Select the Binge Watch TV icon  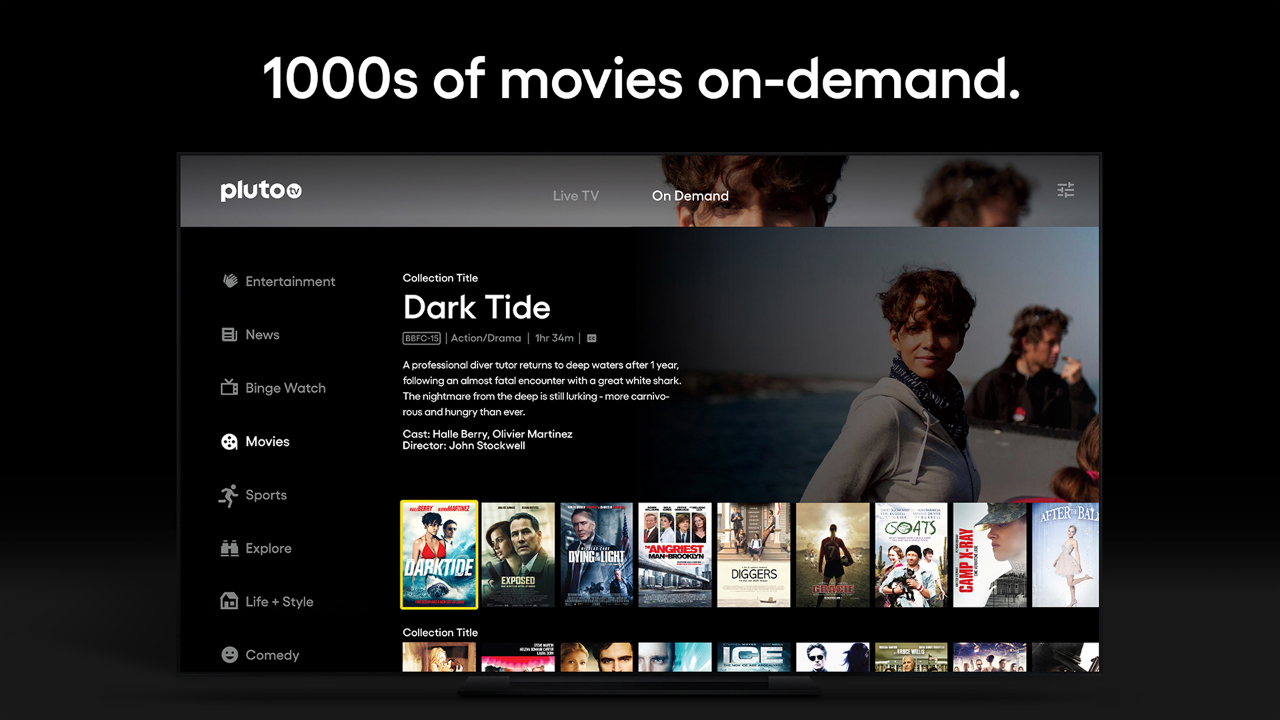[x=229, y=388]
